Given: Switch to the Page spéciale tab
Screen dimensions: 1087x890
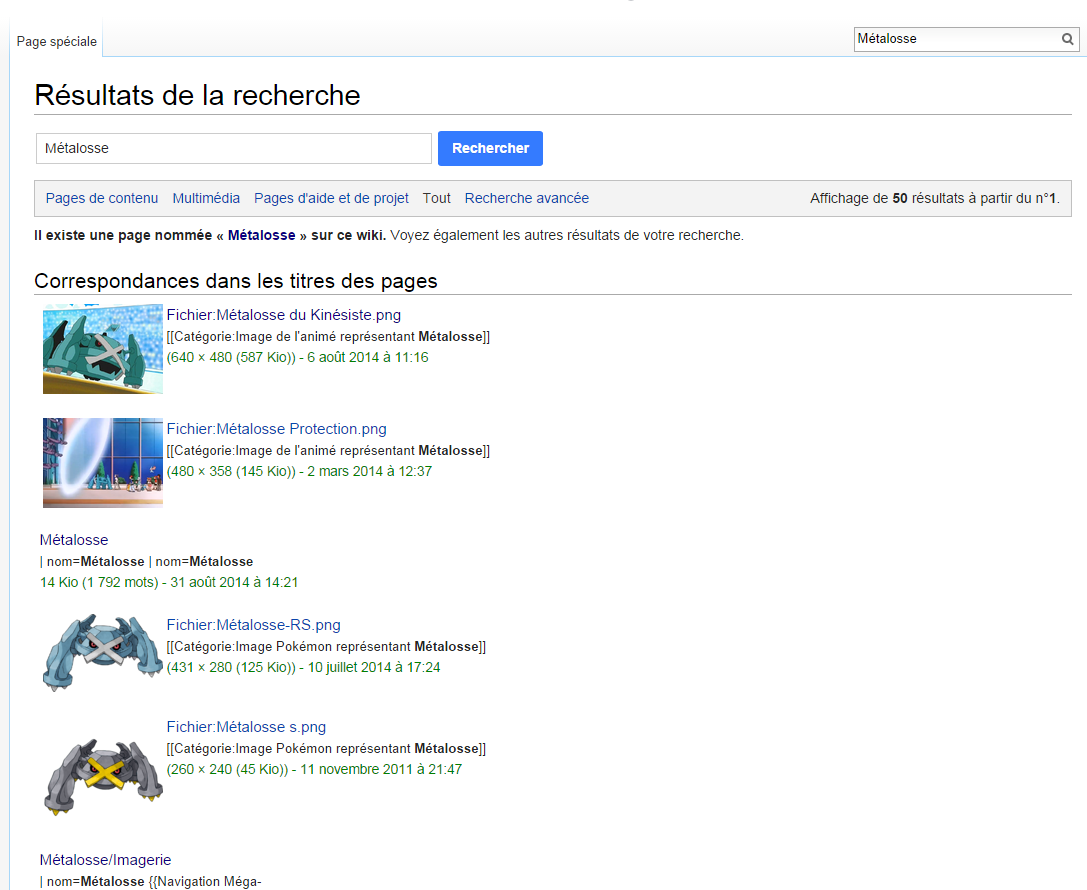Looking at the screenshot, I should 57,41.
